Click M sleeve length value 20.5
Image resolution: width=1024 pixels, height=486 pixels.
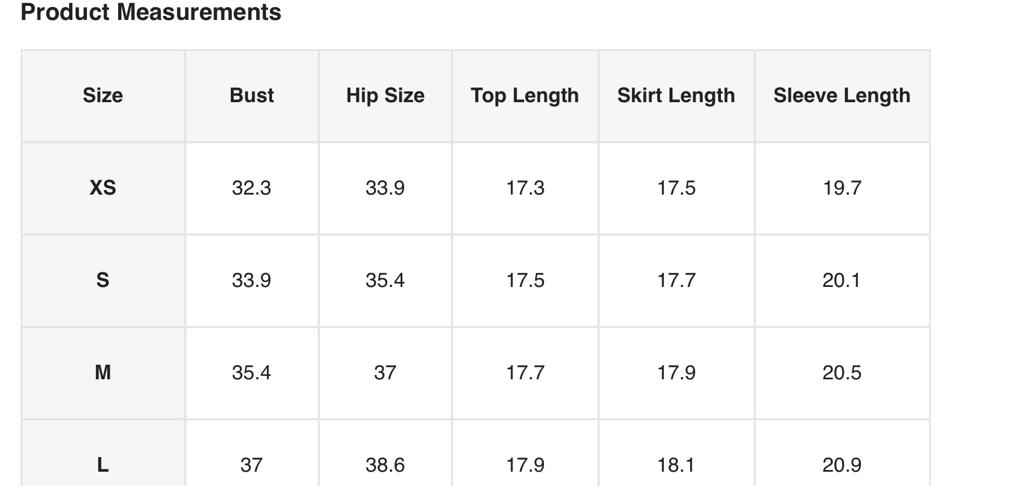click(x=842, y=373)
